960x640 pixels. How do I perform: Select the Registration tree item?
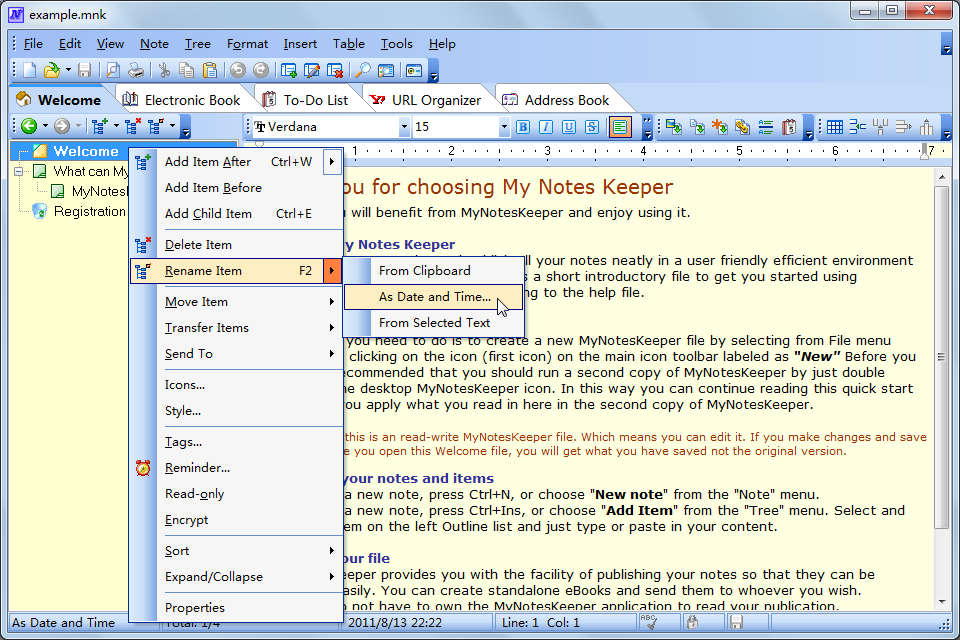tap(89, 211)
